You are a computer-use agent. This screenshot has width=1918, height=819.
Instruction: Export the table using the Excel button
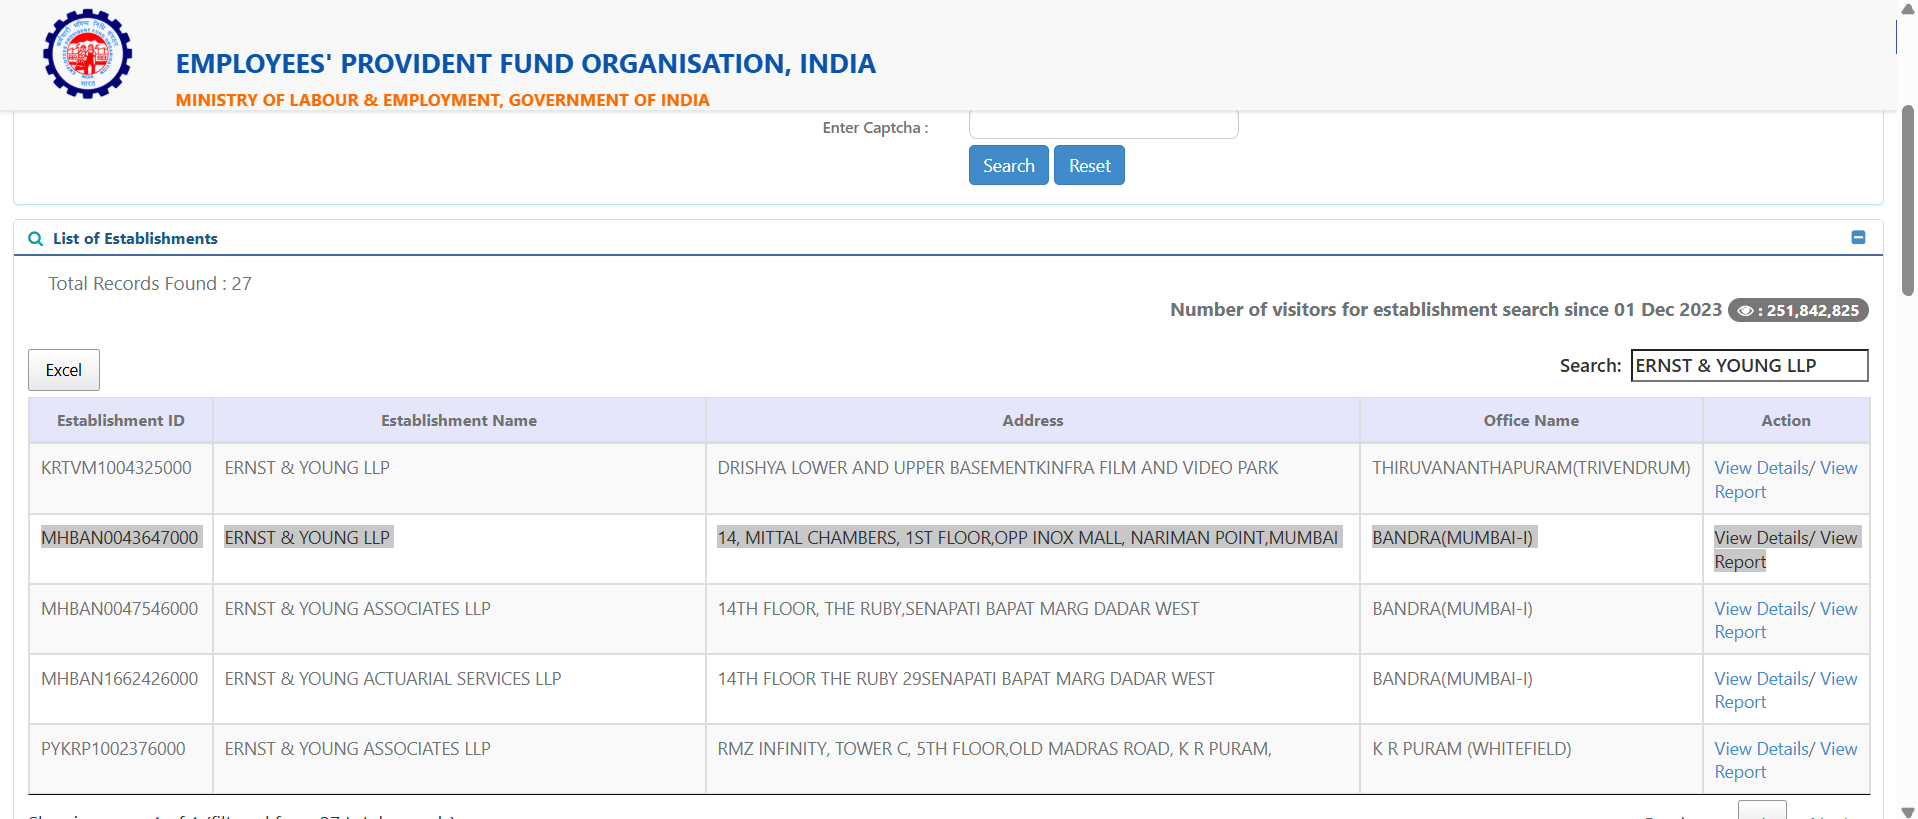pyautogui.click(x=64, y=370)
